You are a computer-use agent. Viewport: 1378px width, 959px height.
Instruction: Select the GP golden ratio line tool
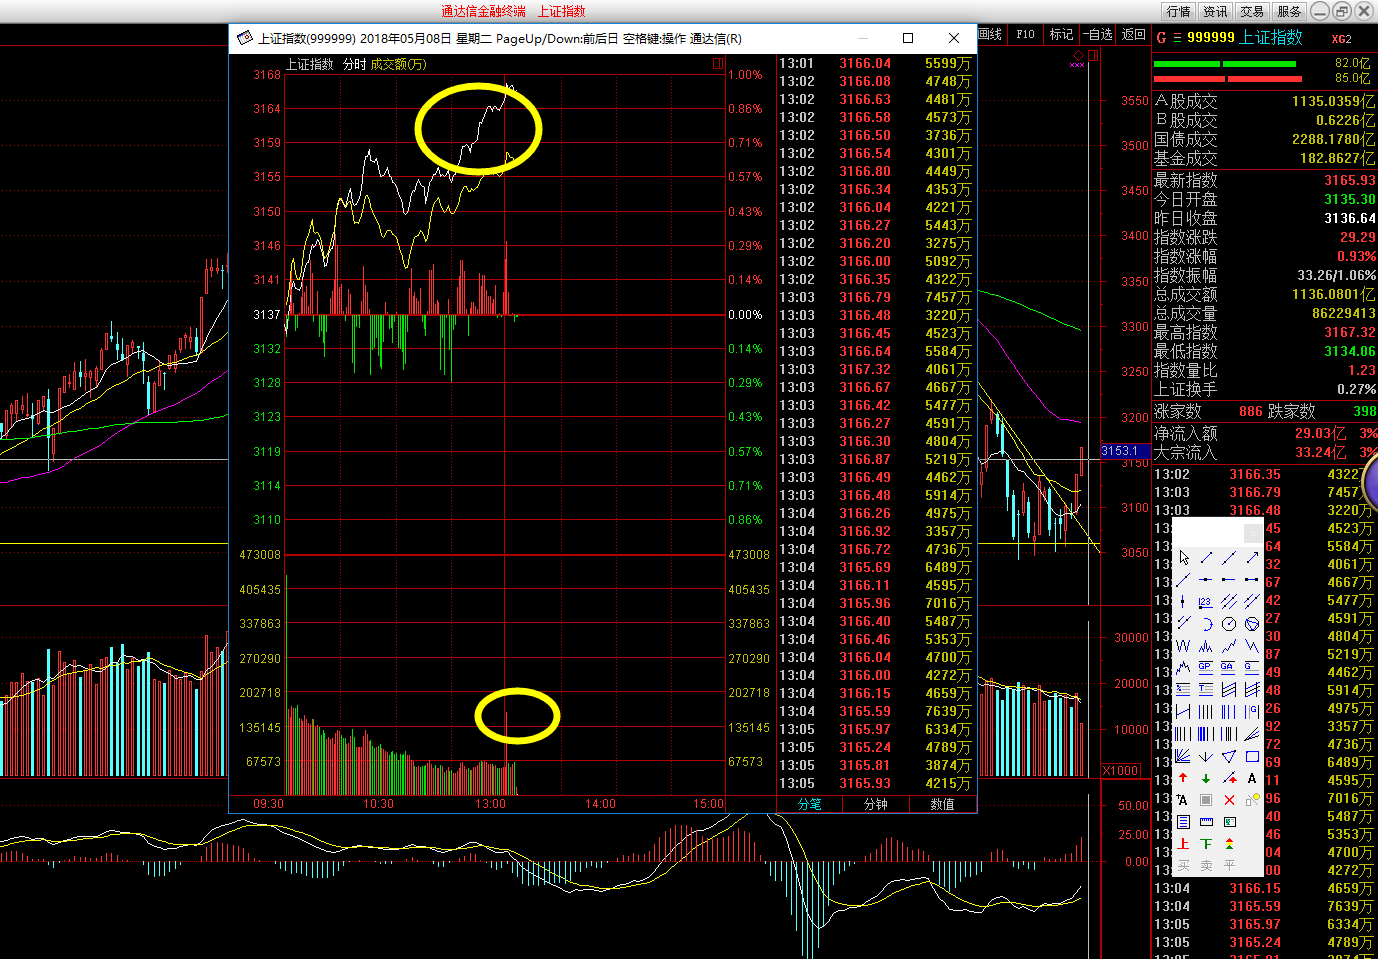pyautogui.click(x=1206, y=668)
